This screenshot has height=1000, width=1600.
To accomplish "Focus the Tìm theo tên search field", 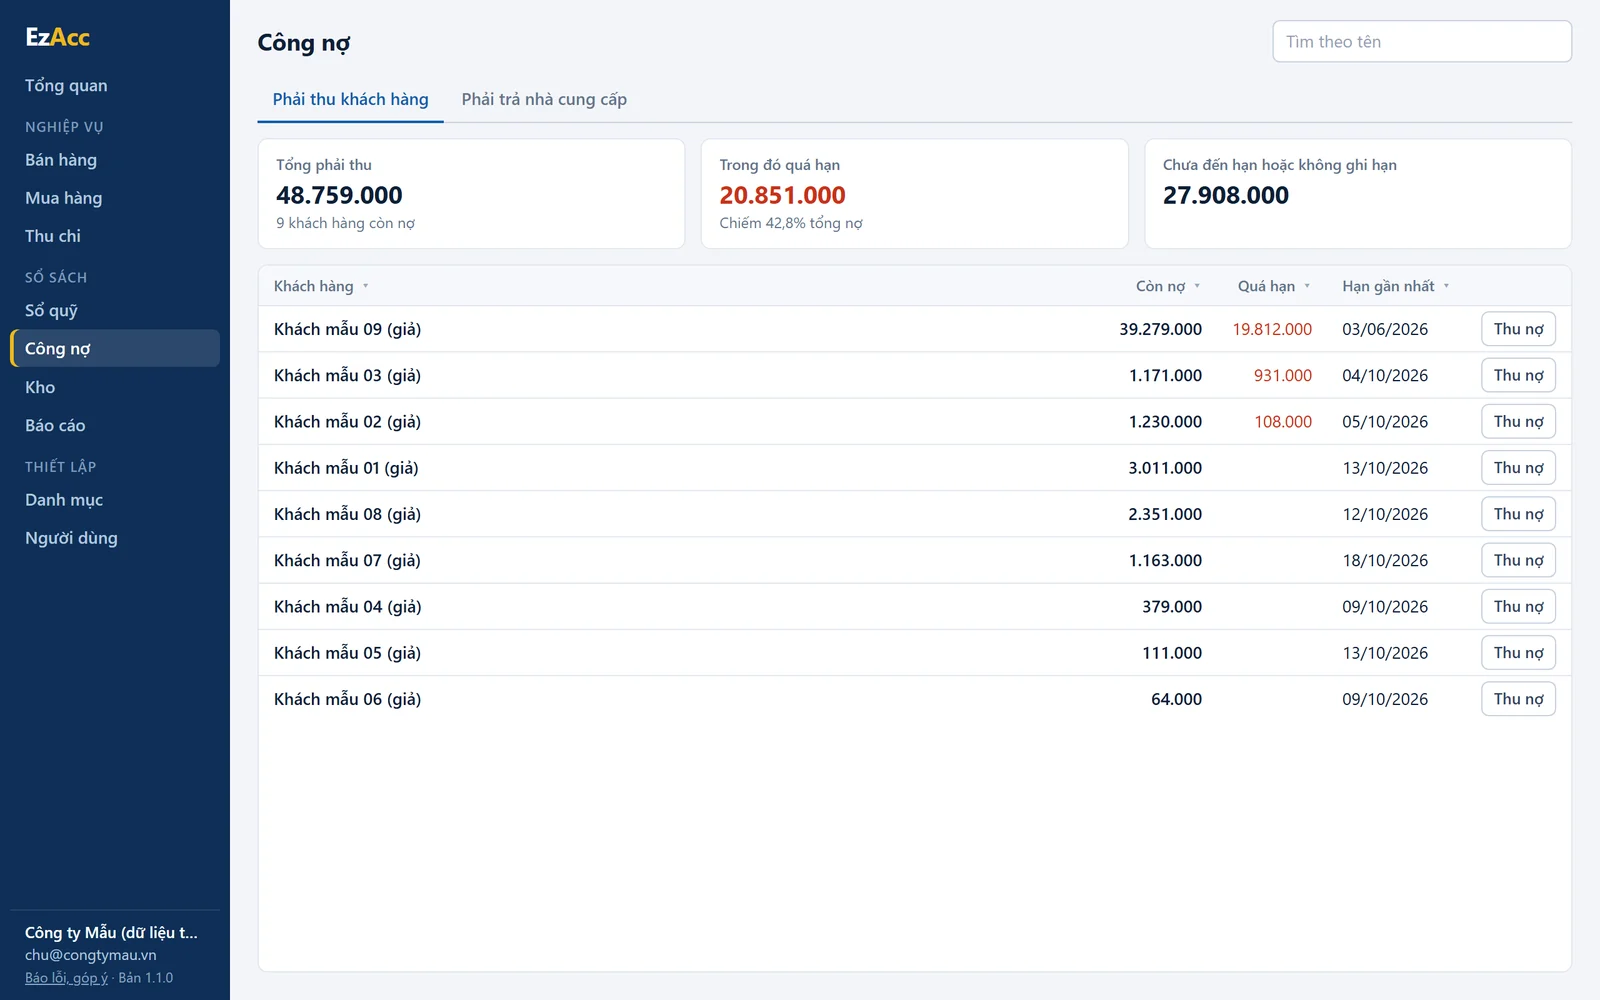I will click(1421, 41).
